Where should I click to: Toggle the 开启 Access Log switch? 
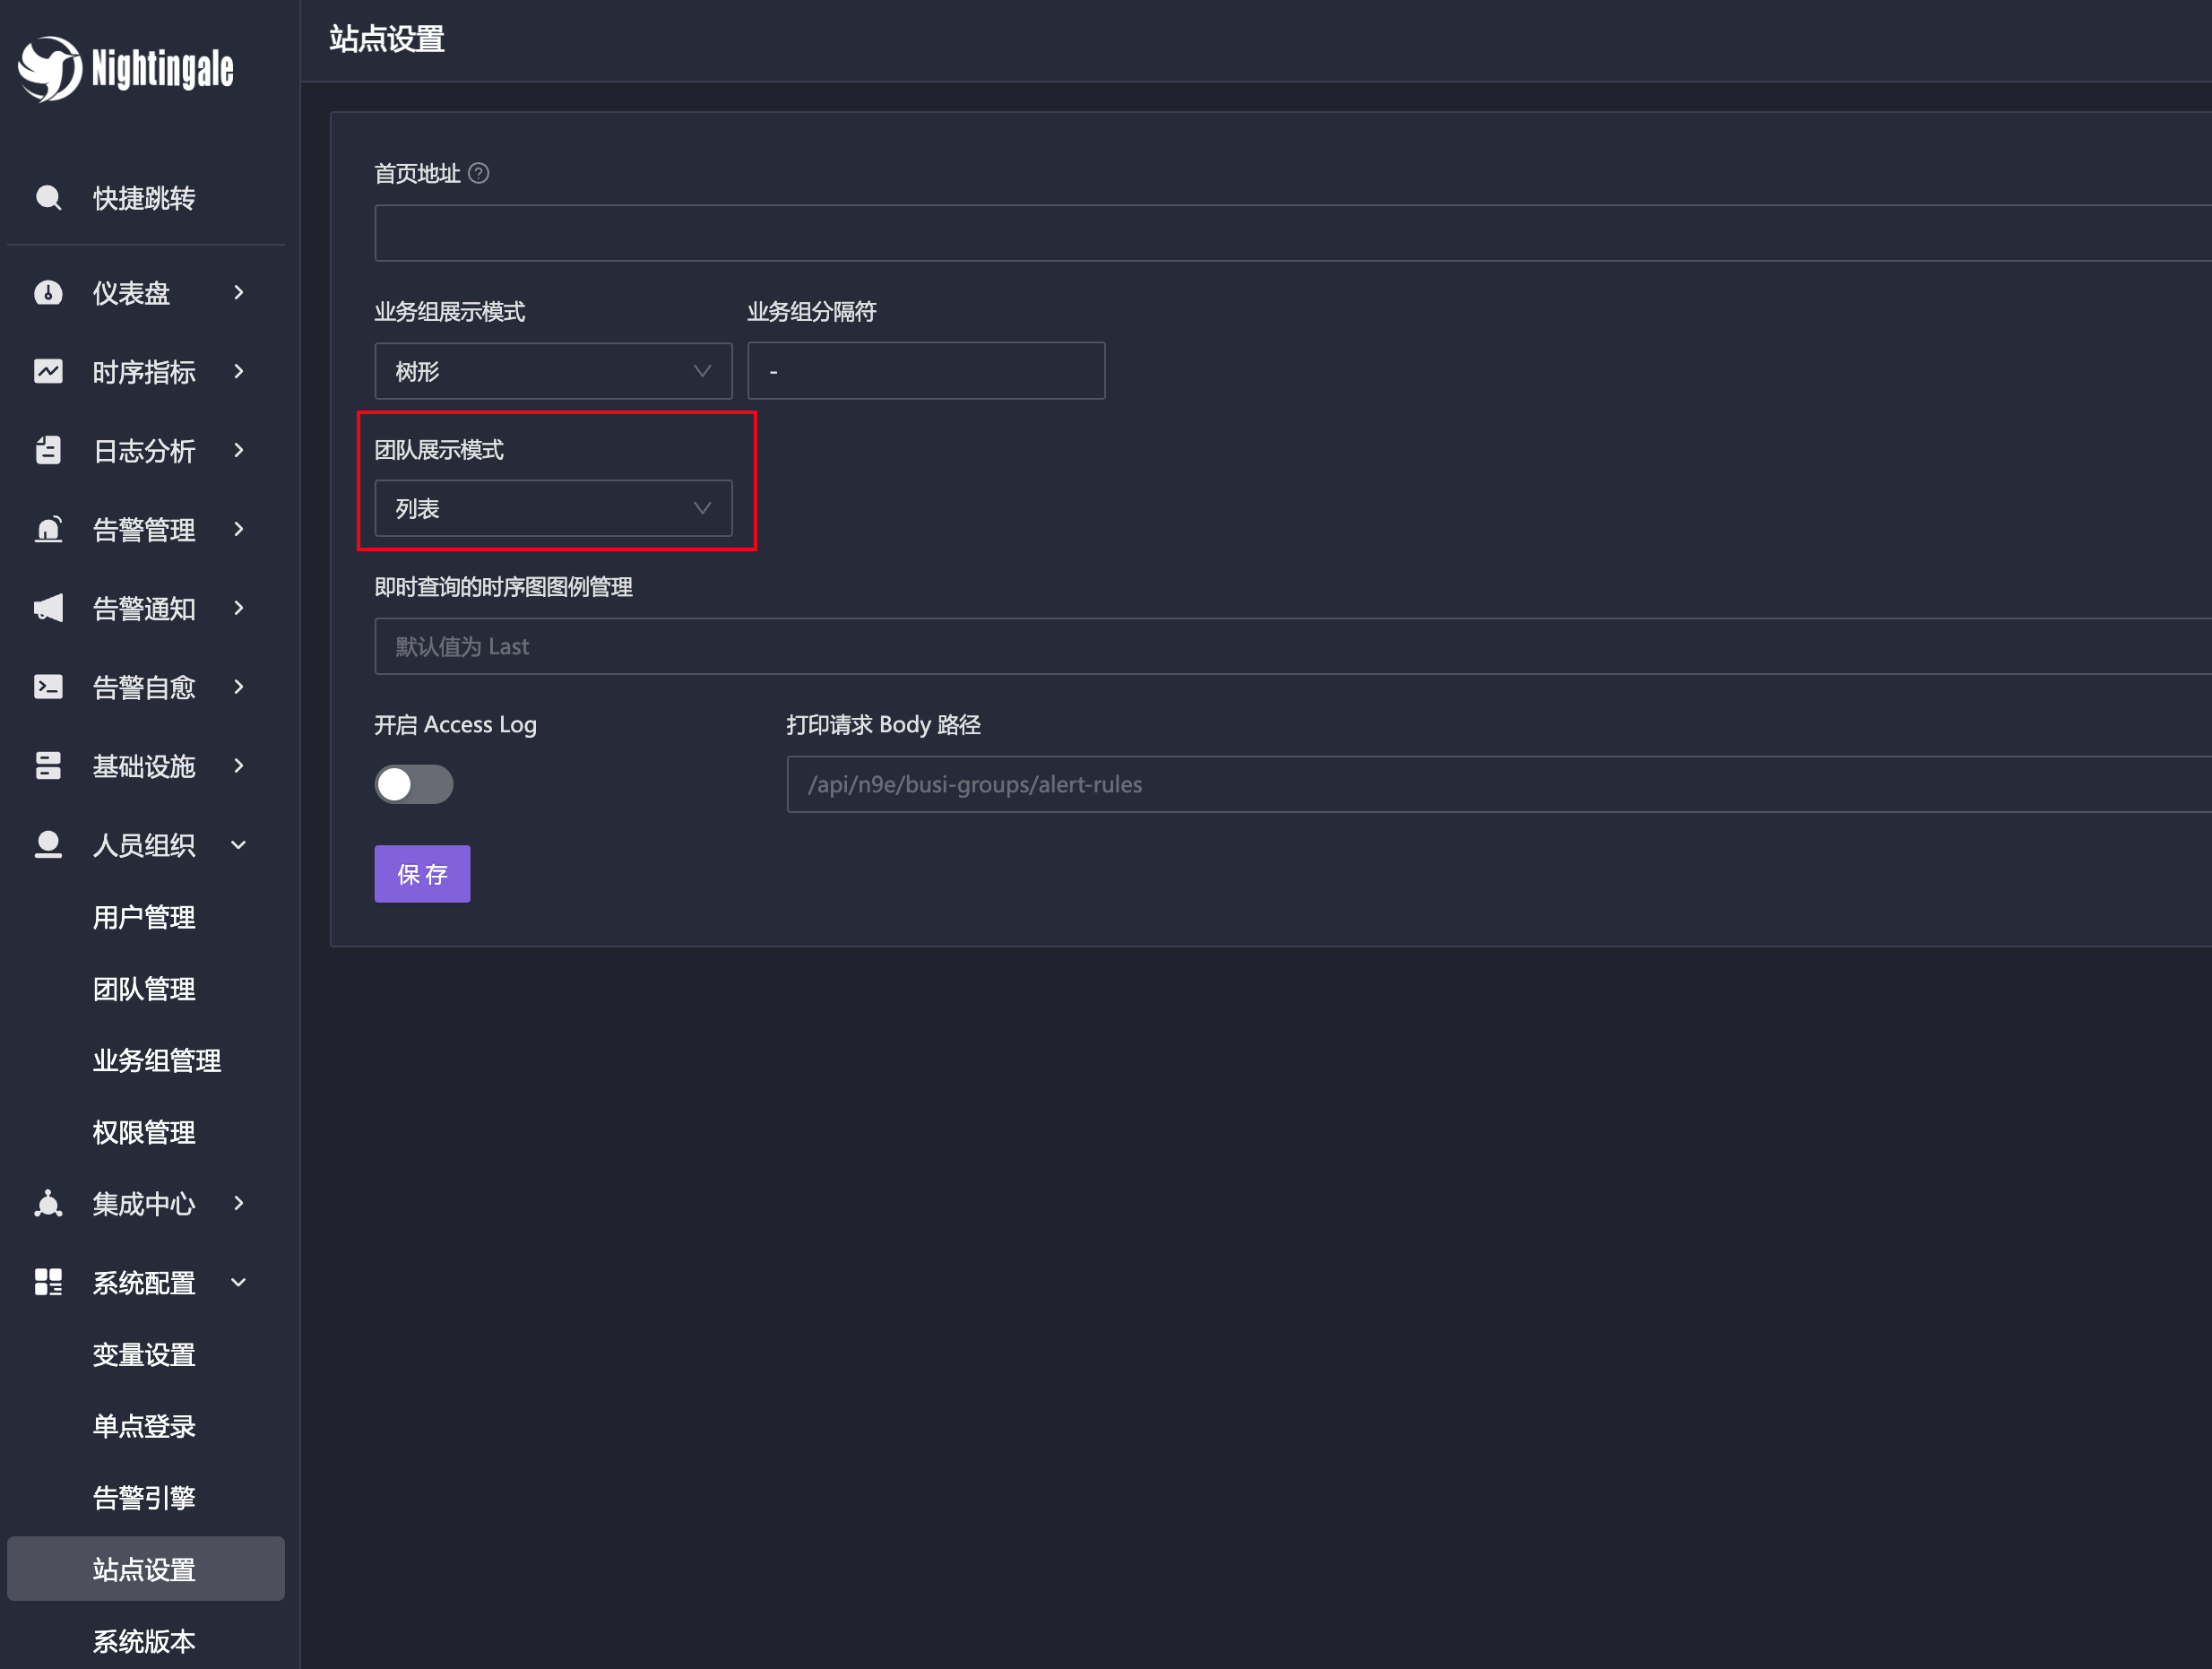coord(413,784)
